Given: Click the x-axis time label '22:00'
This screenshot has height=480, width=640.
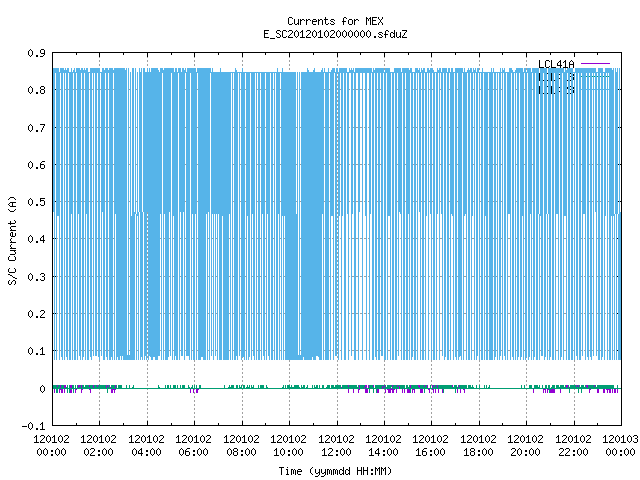Looking at the screenshot, I should point(573,452).
